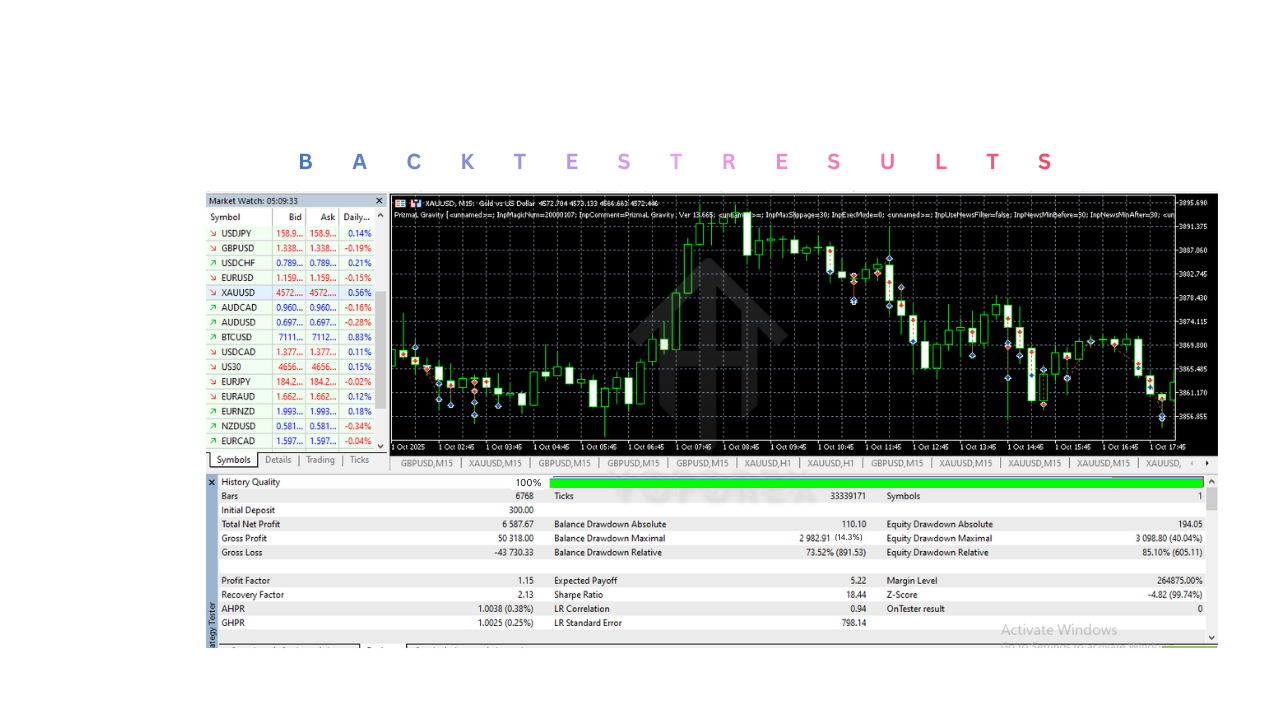This screenshot has width=1280, height=720.
Task: Click the trade levels icon in chart header
Action: [x=415, y=203]
